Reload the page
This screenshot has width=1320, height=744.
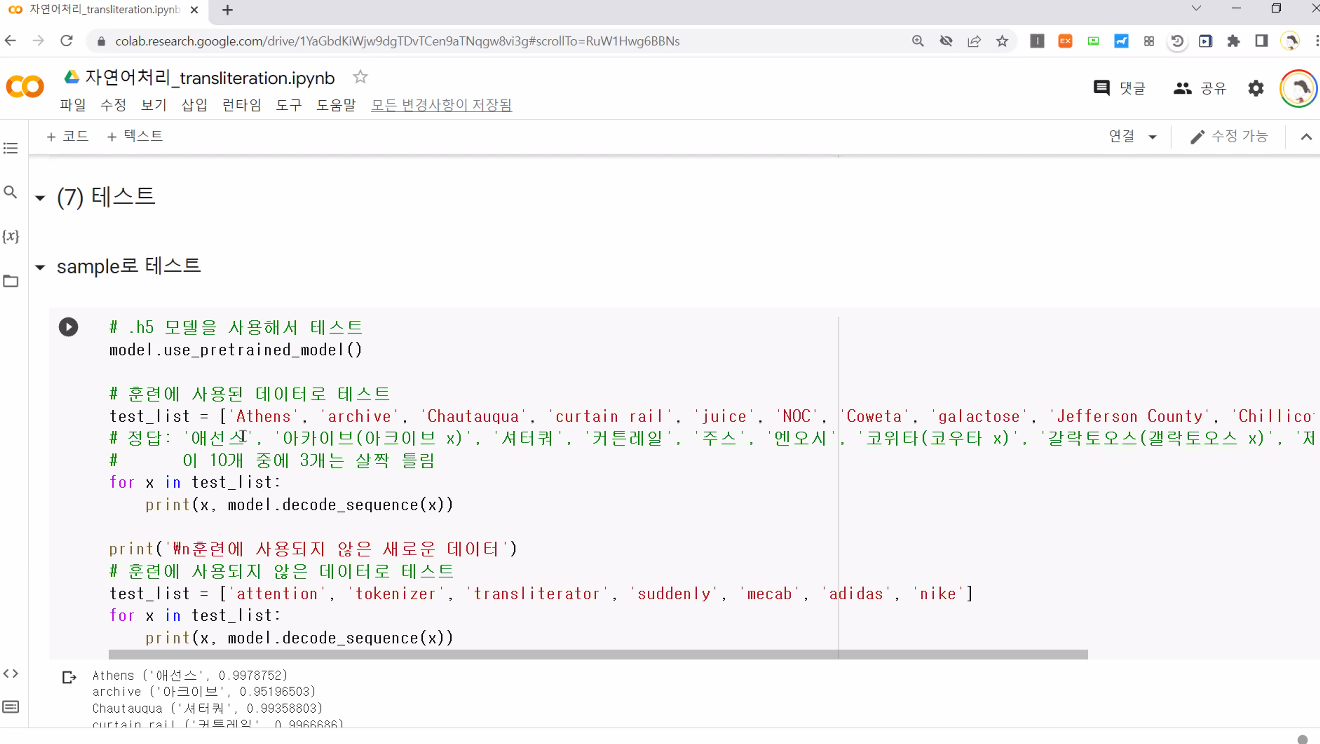[67, 41]
